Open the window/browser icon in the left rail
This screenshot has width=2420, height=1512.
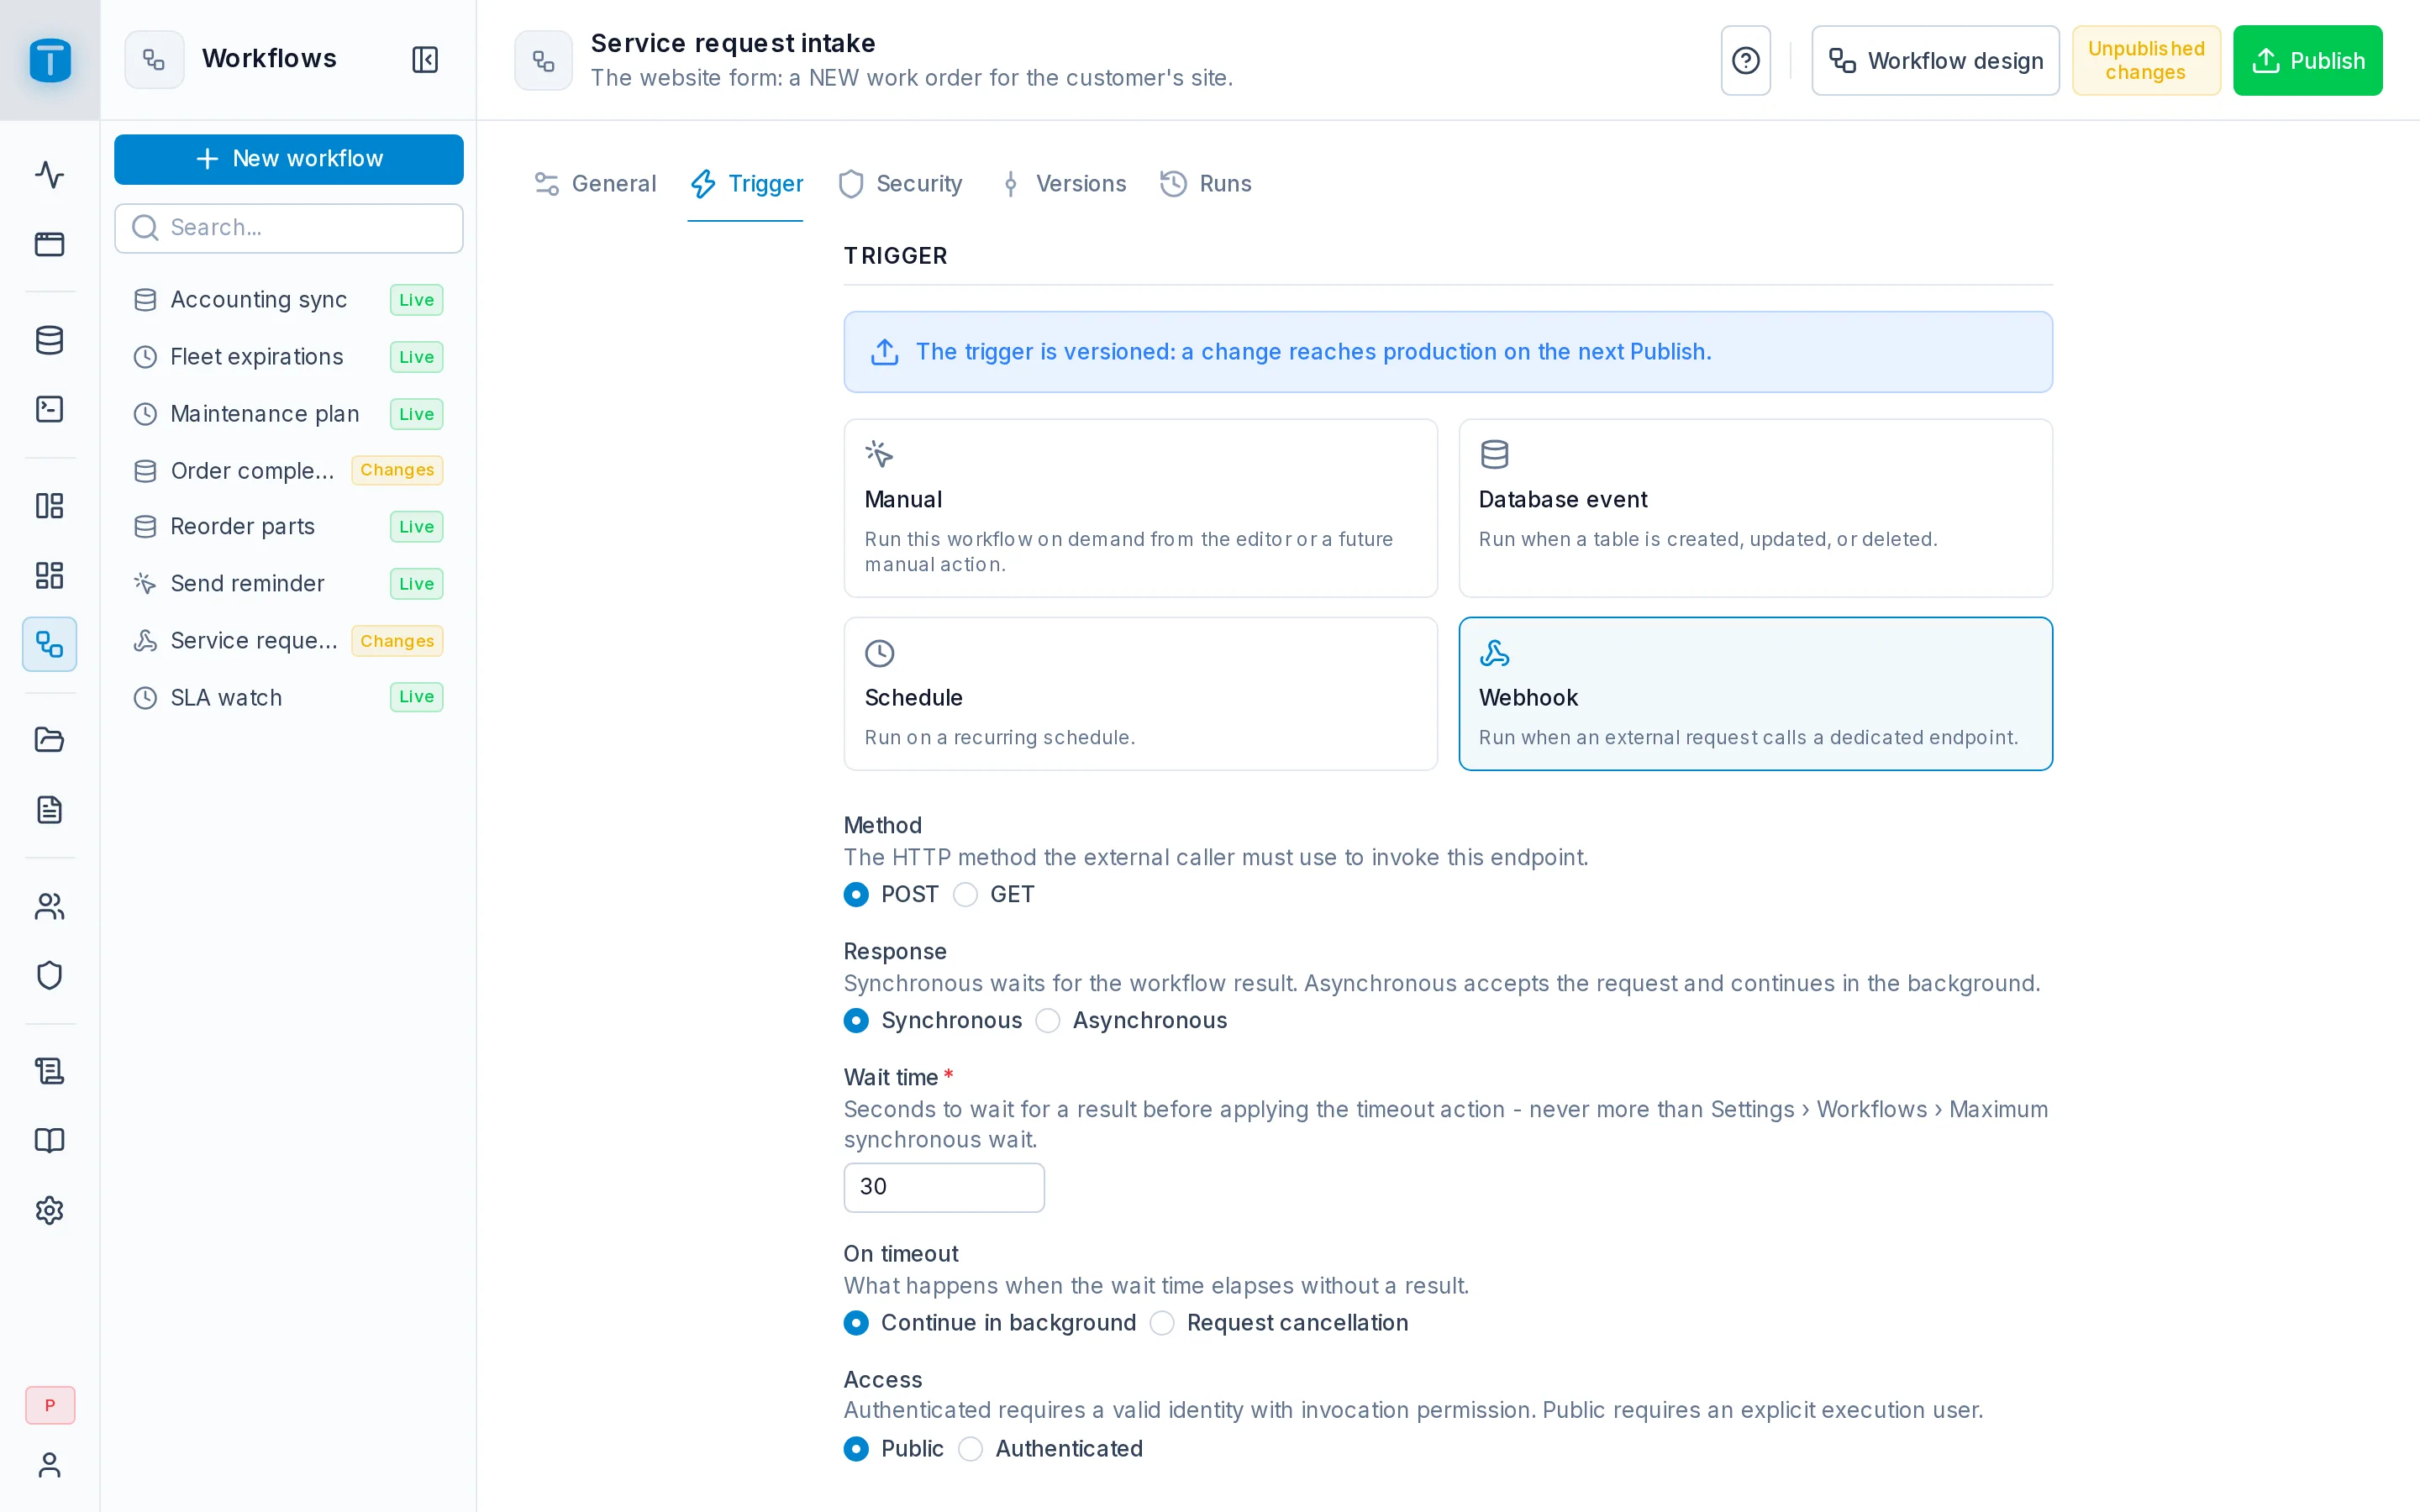50,244
